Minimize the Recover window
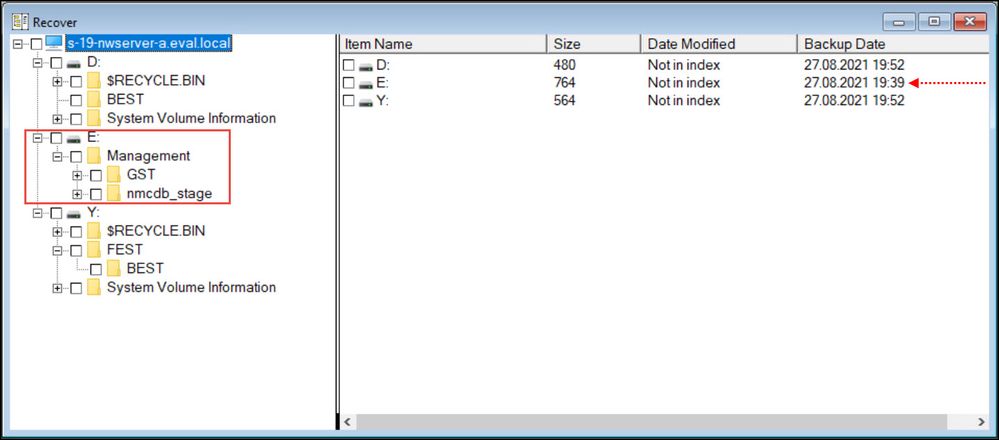 tap(900, 22)
